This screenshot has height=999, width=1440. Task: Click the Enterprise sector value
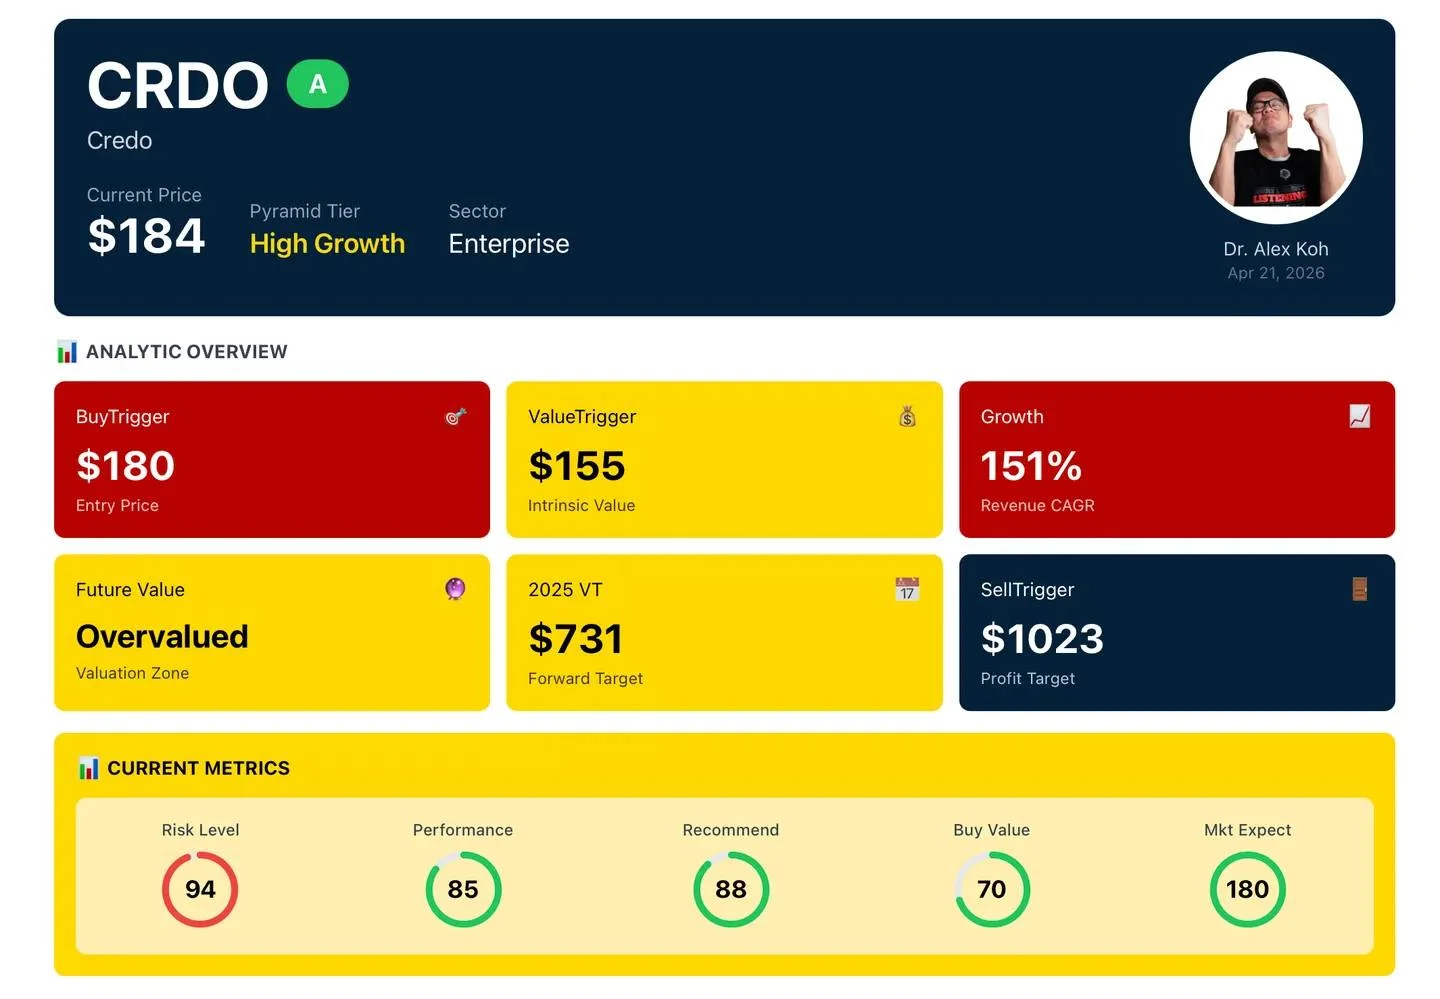coord(509,244)
